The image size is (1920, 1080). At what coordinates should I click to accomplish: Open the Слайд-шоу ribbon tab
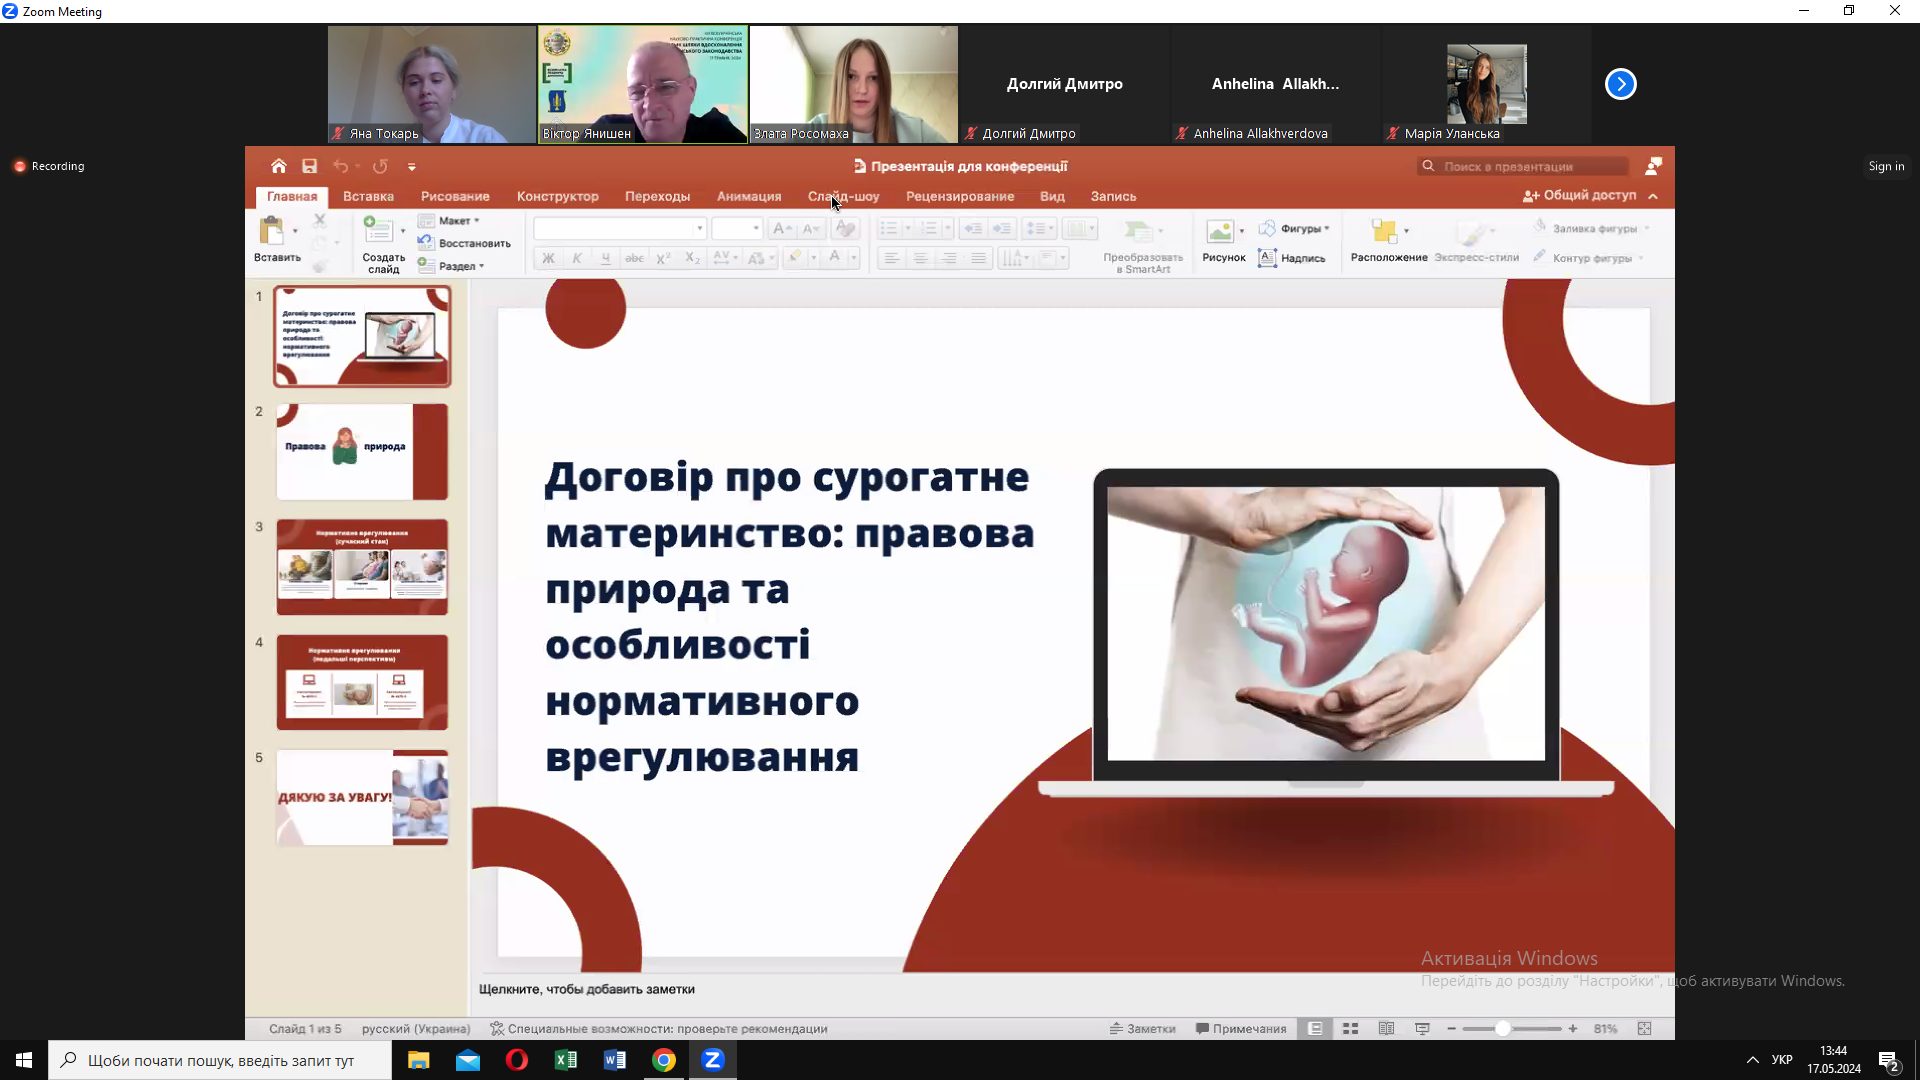[843, 197]
